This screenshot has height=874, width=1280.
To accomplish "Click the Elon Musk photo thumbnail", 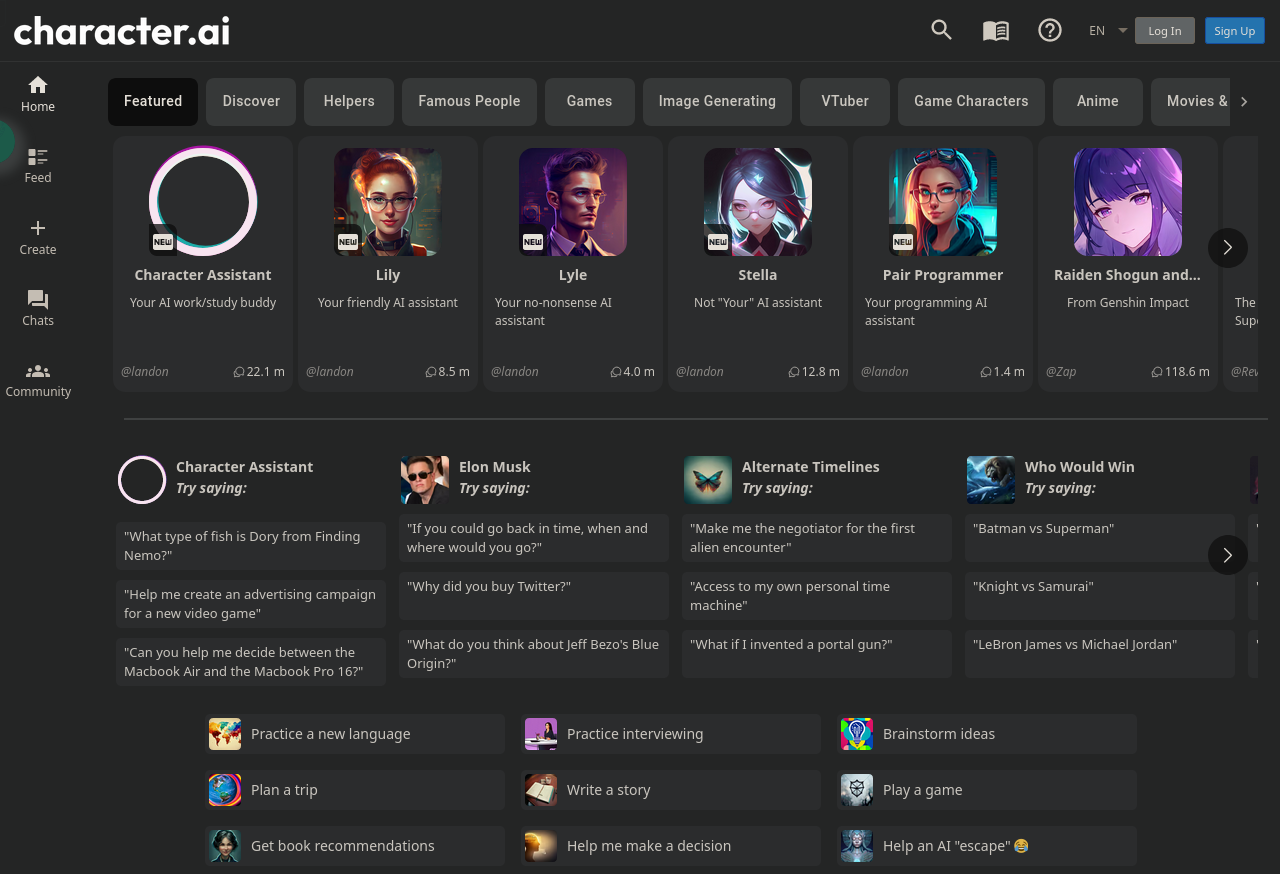I will (425, 480).
